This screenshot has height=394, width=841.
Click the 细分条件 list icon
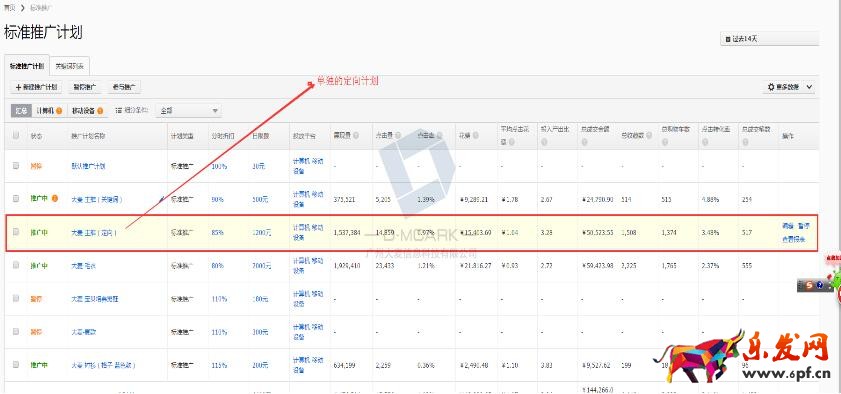pos(119,110)
